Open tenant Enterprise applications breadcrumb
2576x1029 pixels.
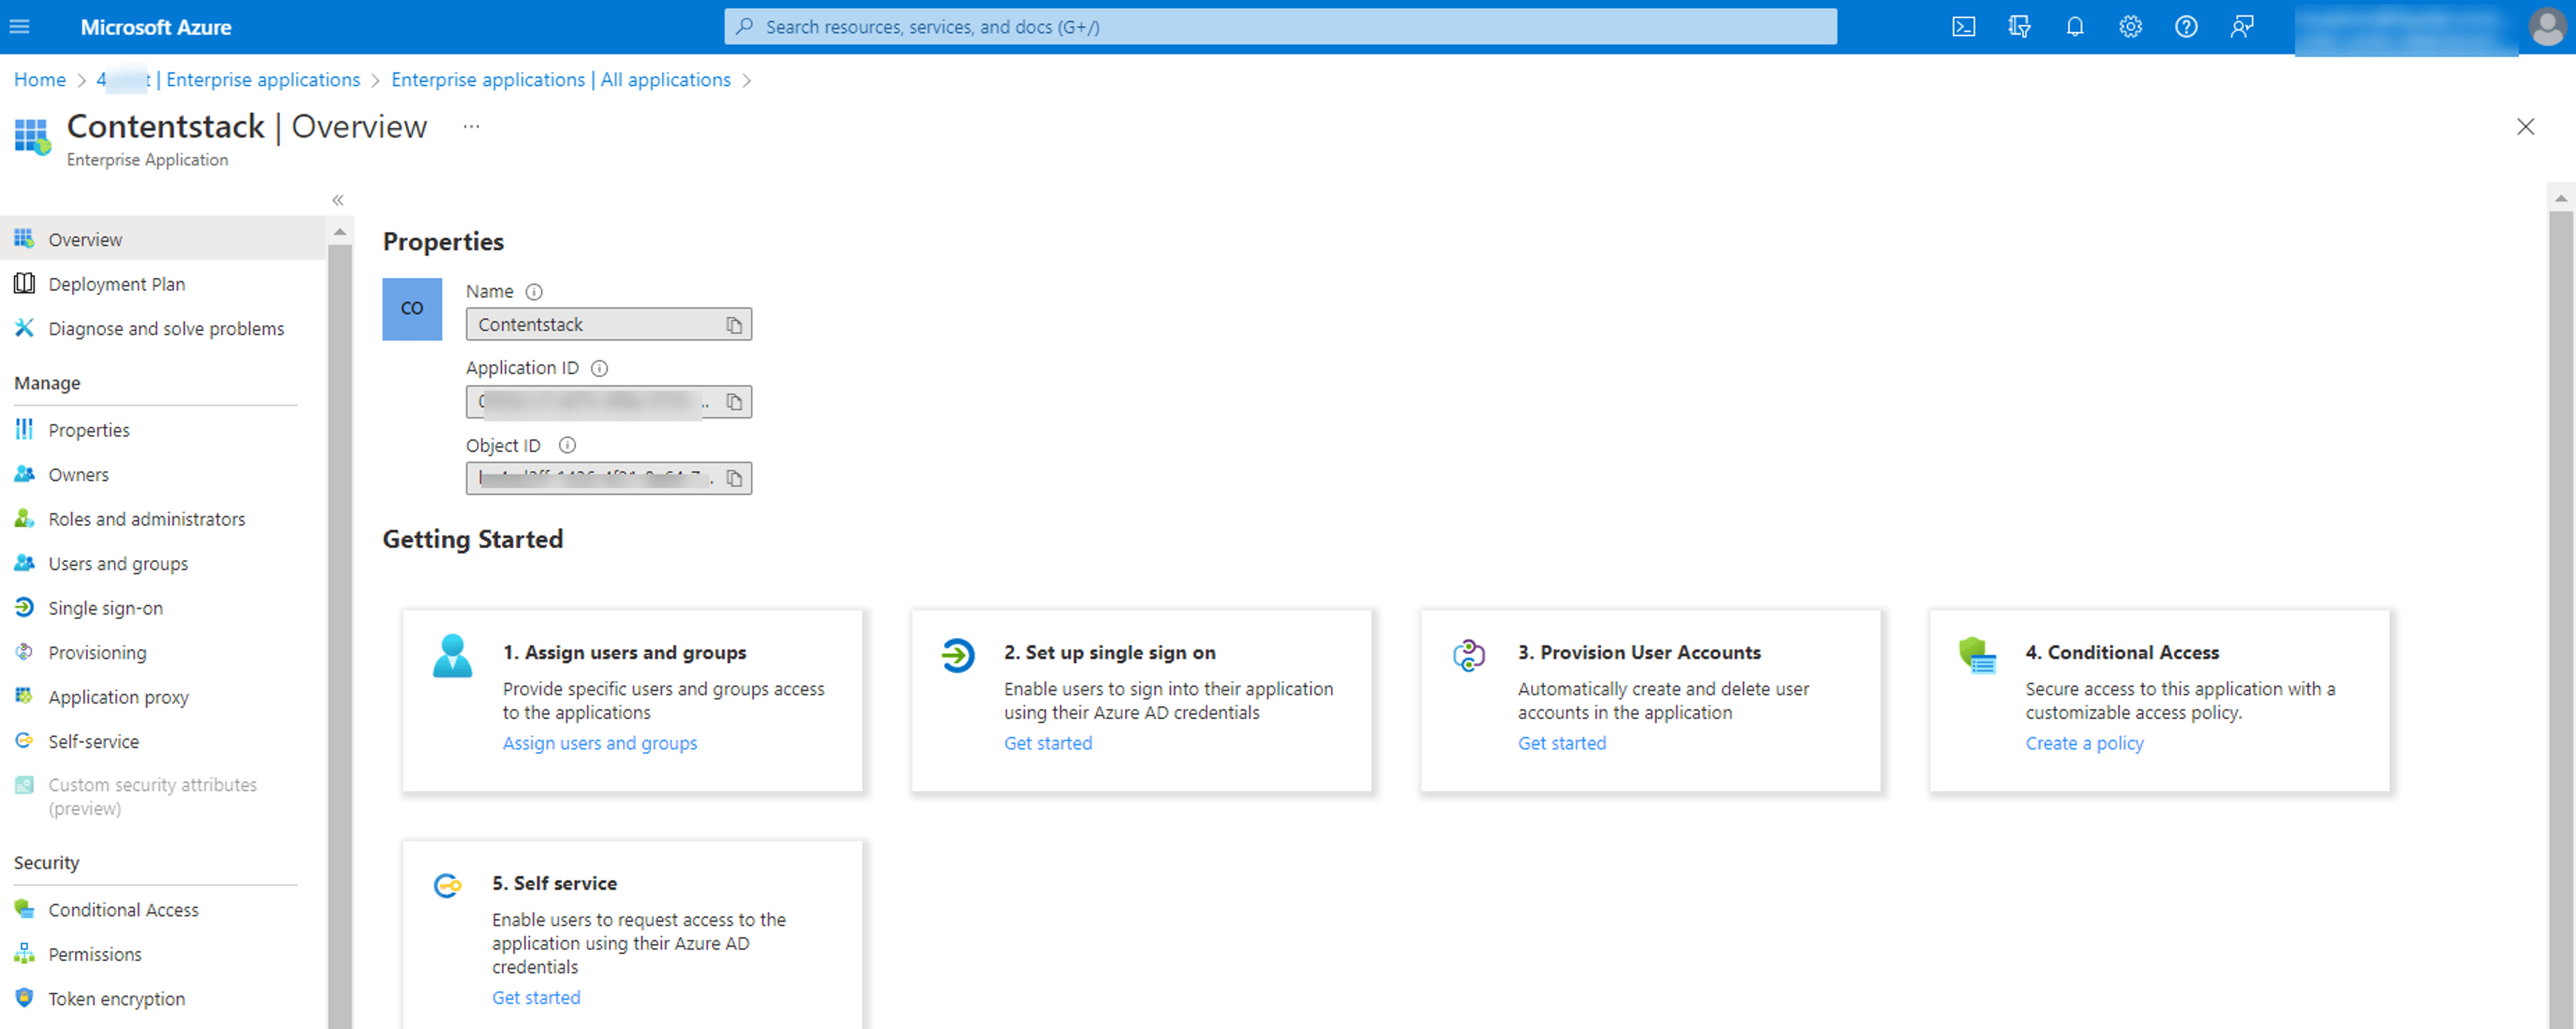tap(228, 80)
